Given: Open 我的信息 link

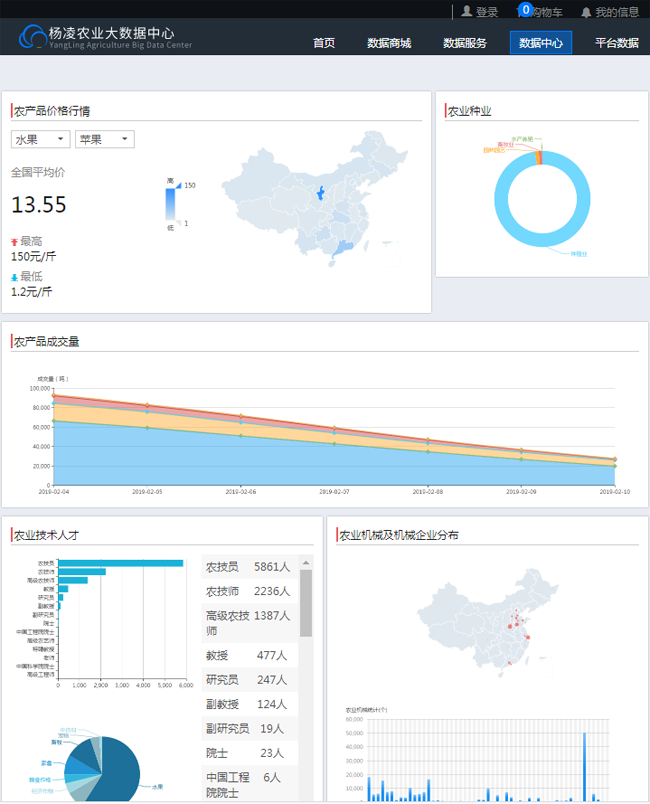Looking at the screenshot, I should click(x=617, y=12).
